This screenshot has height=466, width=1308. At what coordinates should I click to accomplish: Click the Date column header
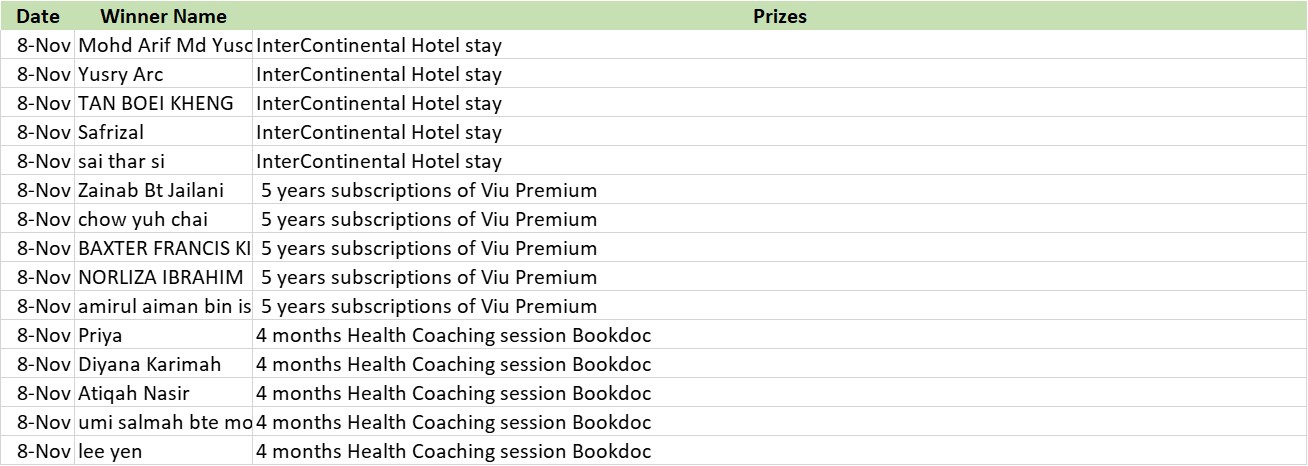pos(38,16)
